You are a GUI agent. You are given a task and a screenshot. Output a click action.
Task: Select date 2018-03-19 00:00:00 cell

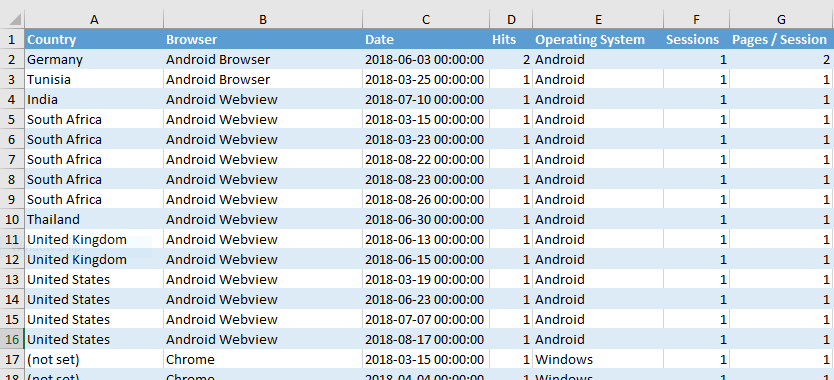[426, 279]
